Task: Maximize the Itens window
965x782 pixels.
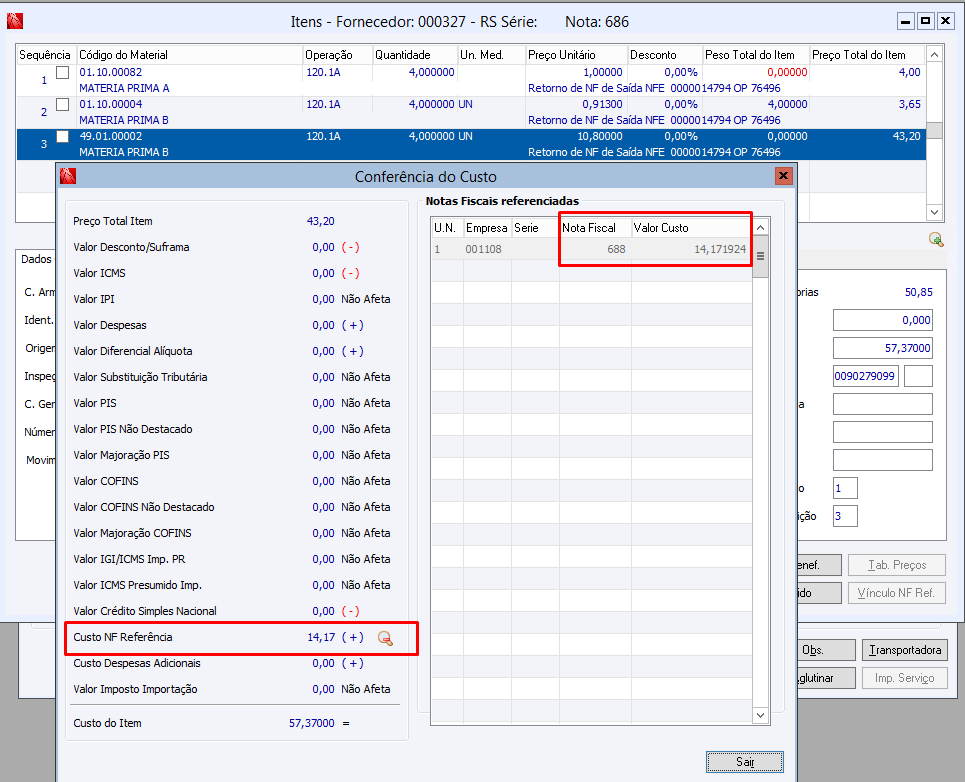Action: coord(925,21)
